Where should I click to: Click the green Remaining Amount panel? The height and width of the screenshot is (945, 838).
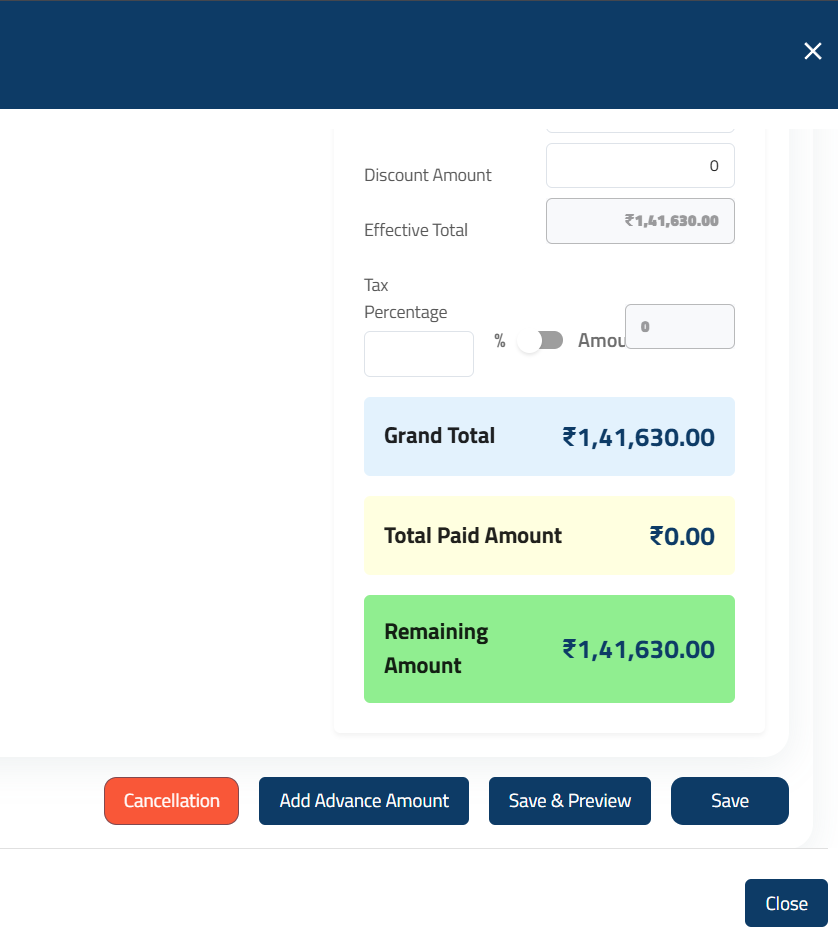click(x=549, y=649)
